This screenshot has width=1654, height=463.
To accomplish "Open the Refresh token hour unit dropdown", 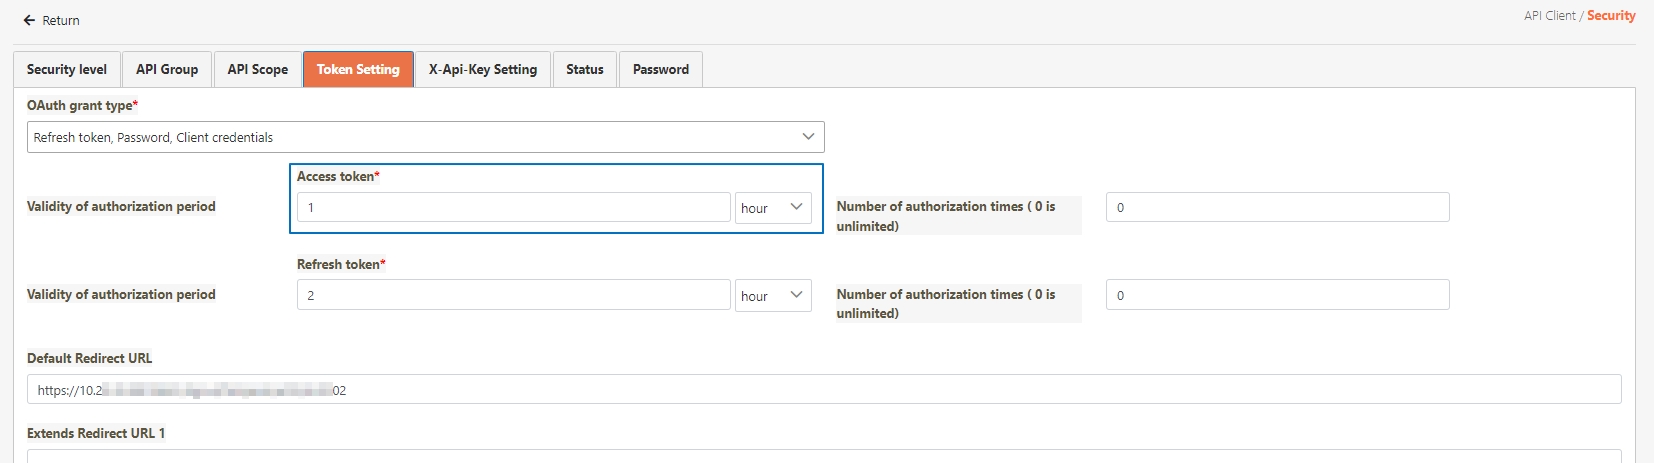I will click(772, 295).
